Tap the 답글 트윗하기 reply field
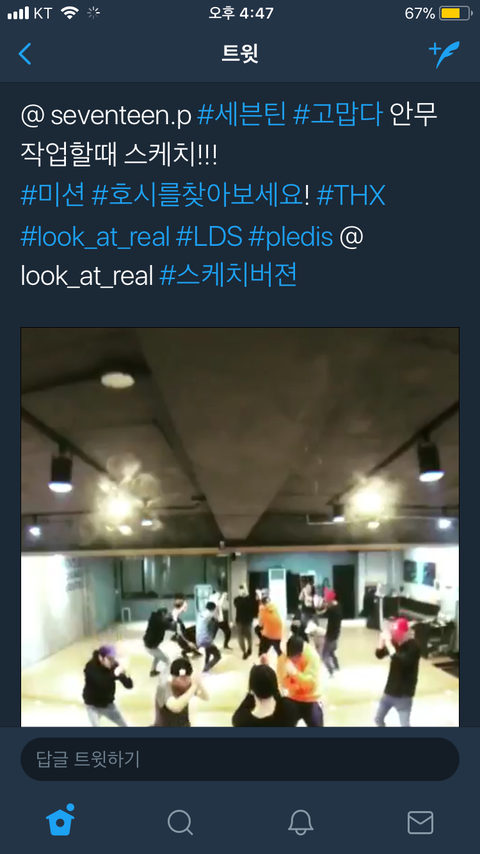Image resolution: width=480 pixels, height=854 pixels. pyautogui.click(x=240, y=759)
